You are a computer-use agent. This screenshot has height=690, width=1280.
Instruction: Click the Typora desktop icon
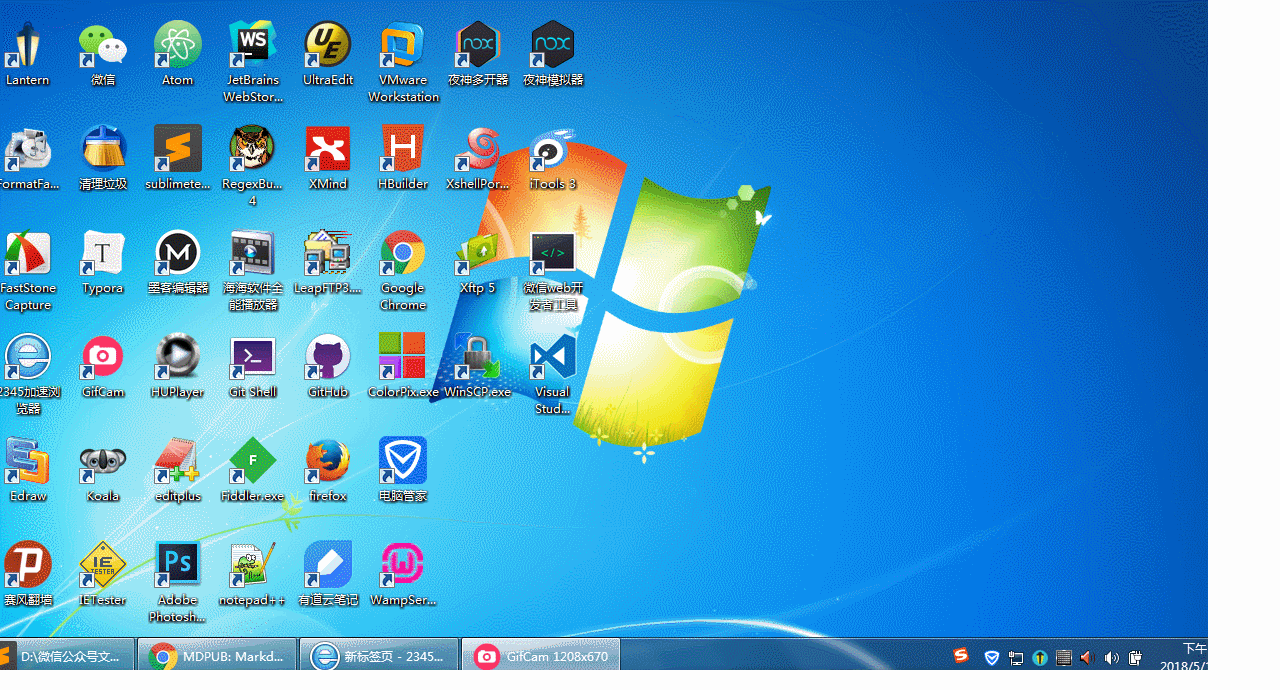click(103, 262)
